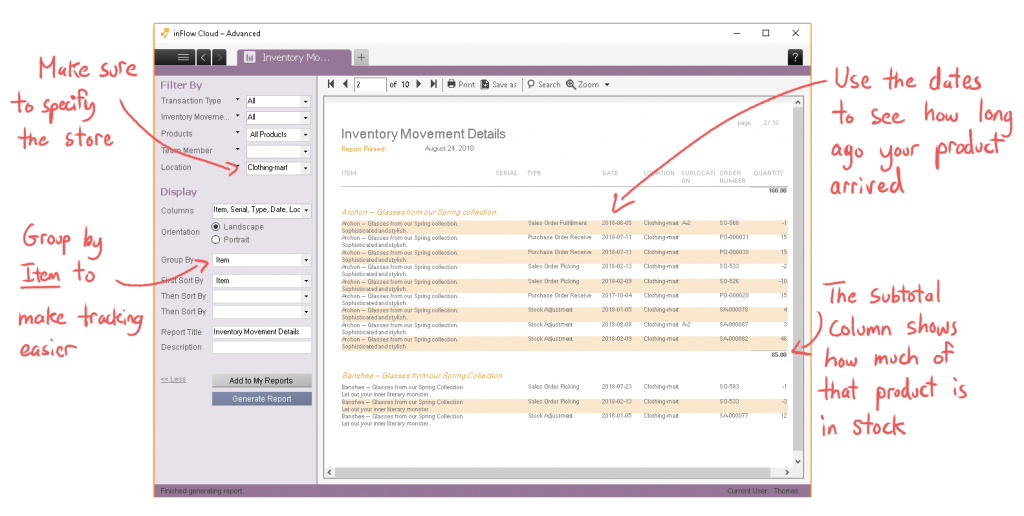1024x516 pixels.
Task: Open the Zoom dropdown in toolbar
Action: tap(588, 85)
